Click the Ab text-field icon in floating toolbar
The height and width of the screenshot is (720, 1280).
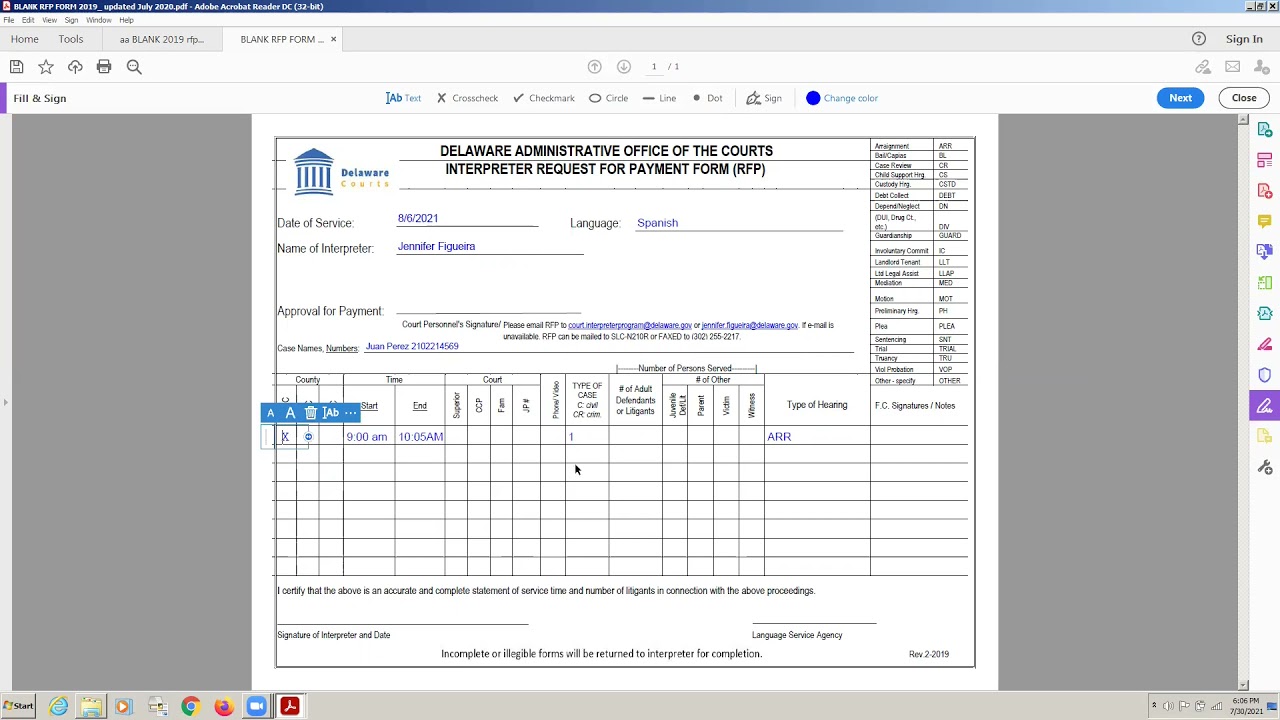(331, 413)
